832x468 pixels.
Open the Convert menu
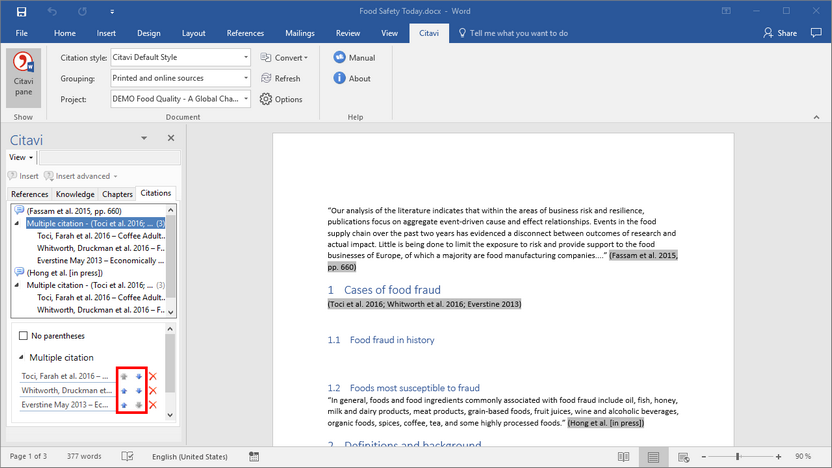(x=284, y=57)
